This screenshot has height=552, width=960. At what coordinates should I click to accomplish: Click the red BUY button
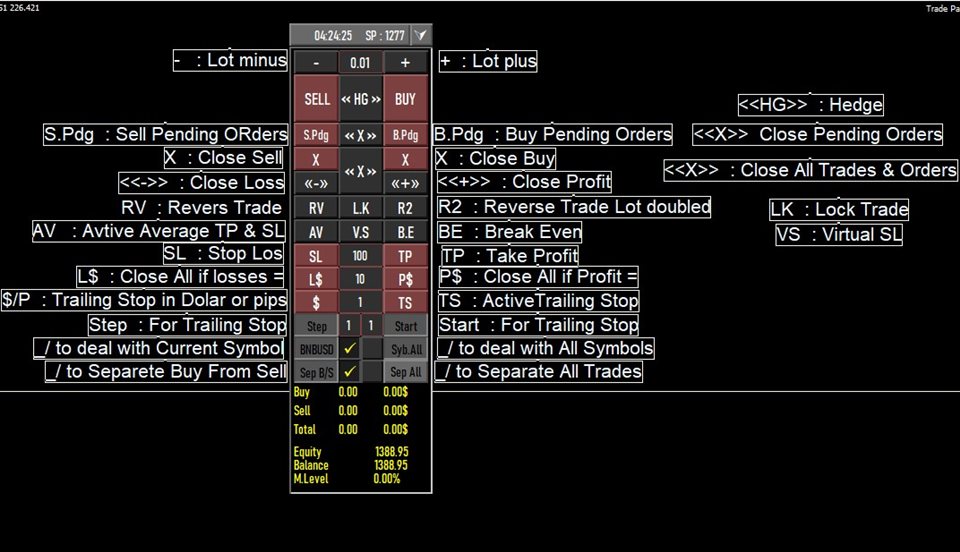tap(405, 99)
